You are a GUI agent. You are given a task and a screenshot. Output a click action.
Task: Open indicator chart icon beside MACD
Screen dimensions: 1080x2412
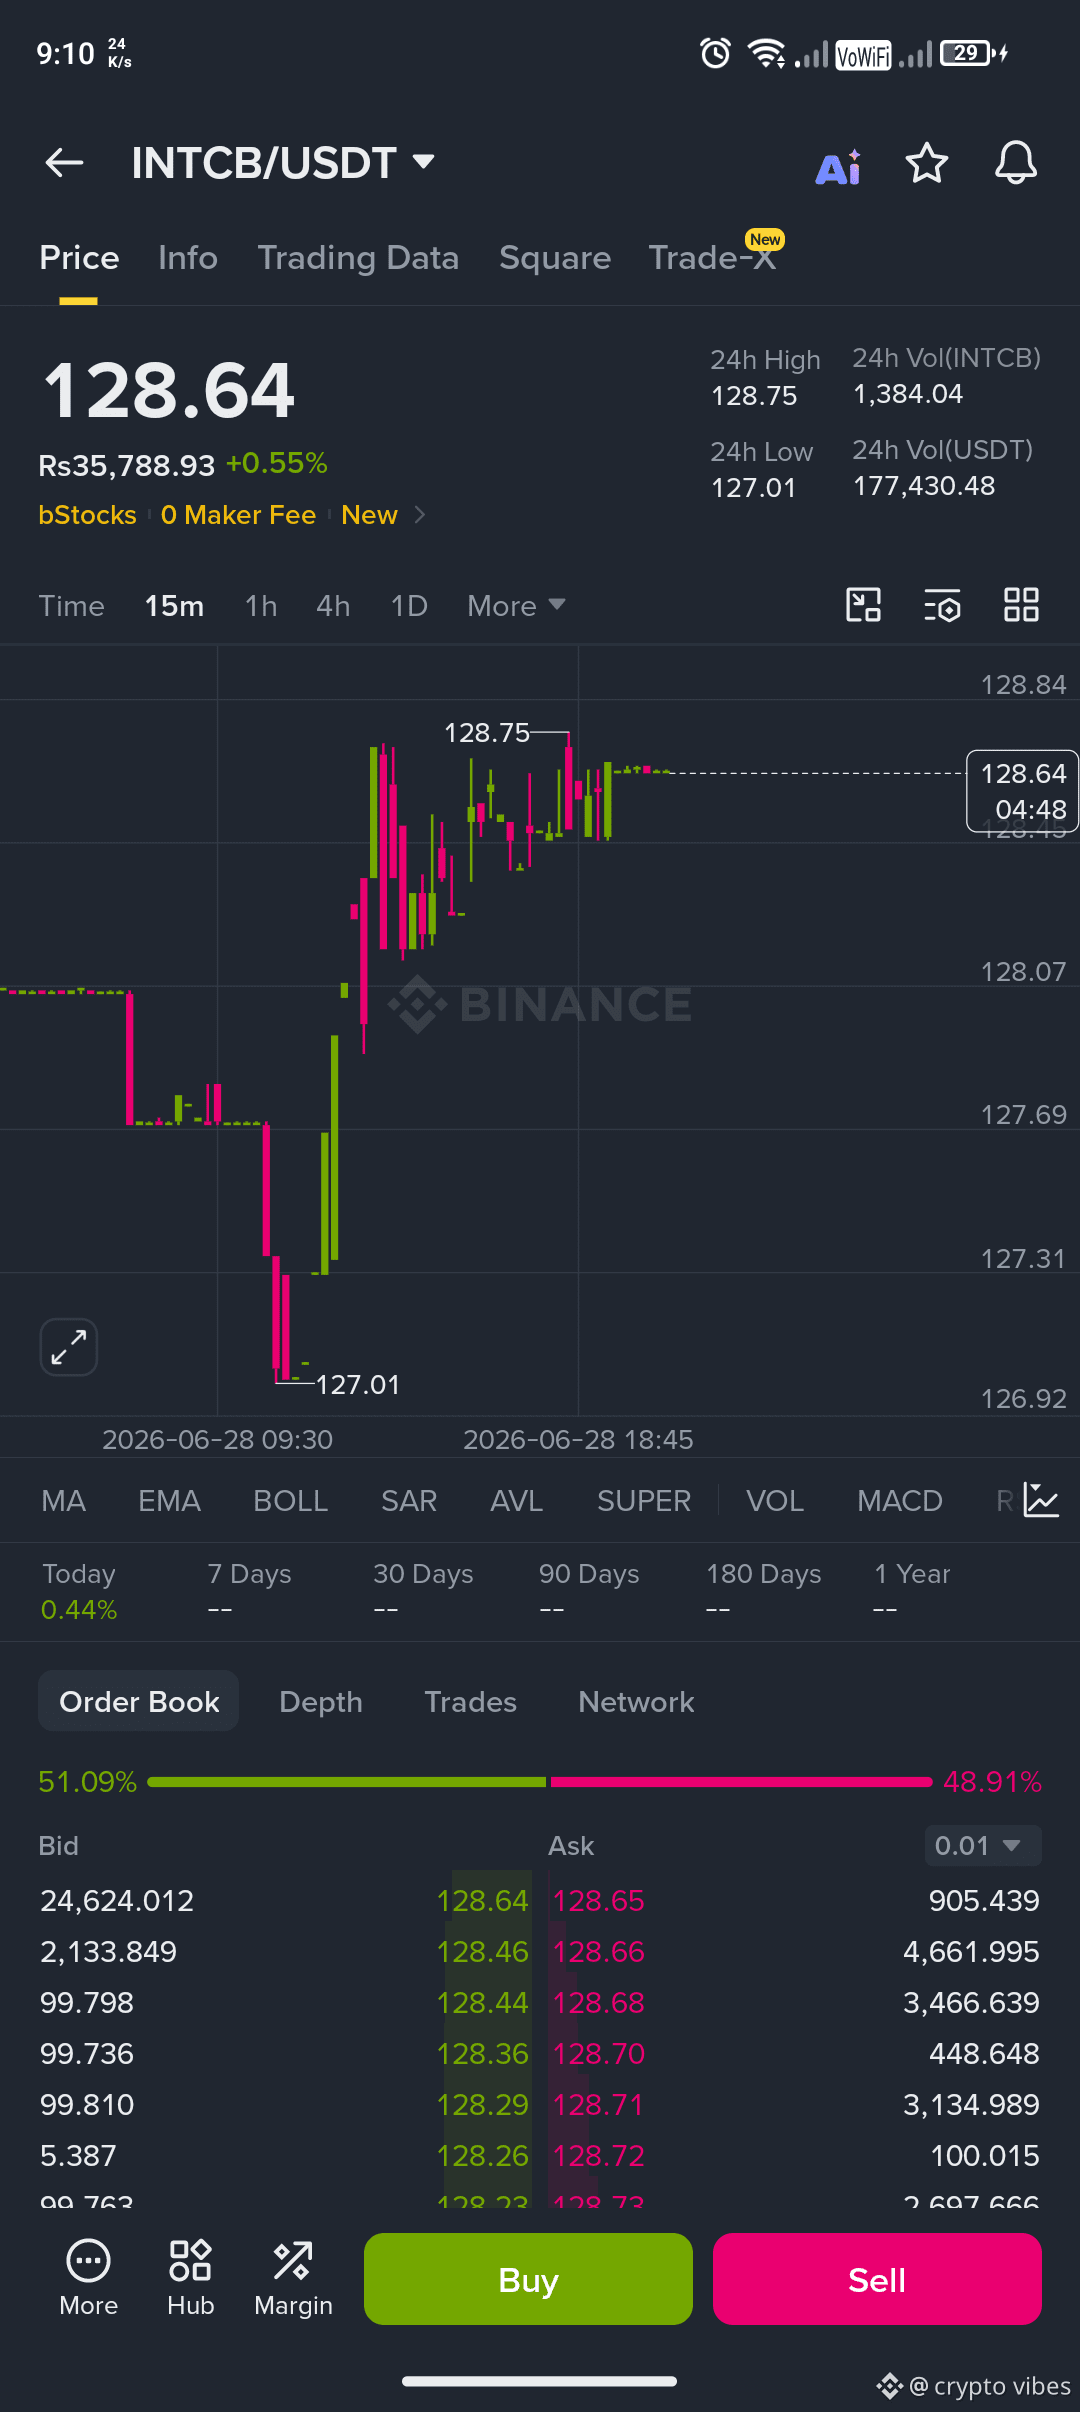(x=1041, y=1500)
